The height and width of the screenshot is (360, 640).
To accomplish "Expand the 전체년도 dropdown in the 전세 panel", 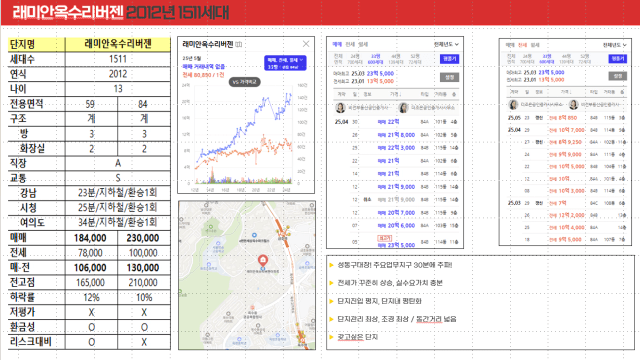I will click(x=615, y=45).
